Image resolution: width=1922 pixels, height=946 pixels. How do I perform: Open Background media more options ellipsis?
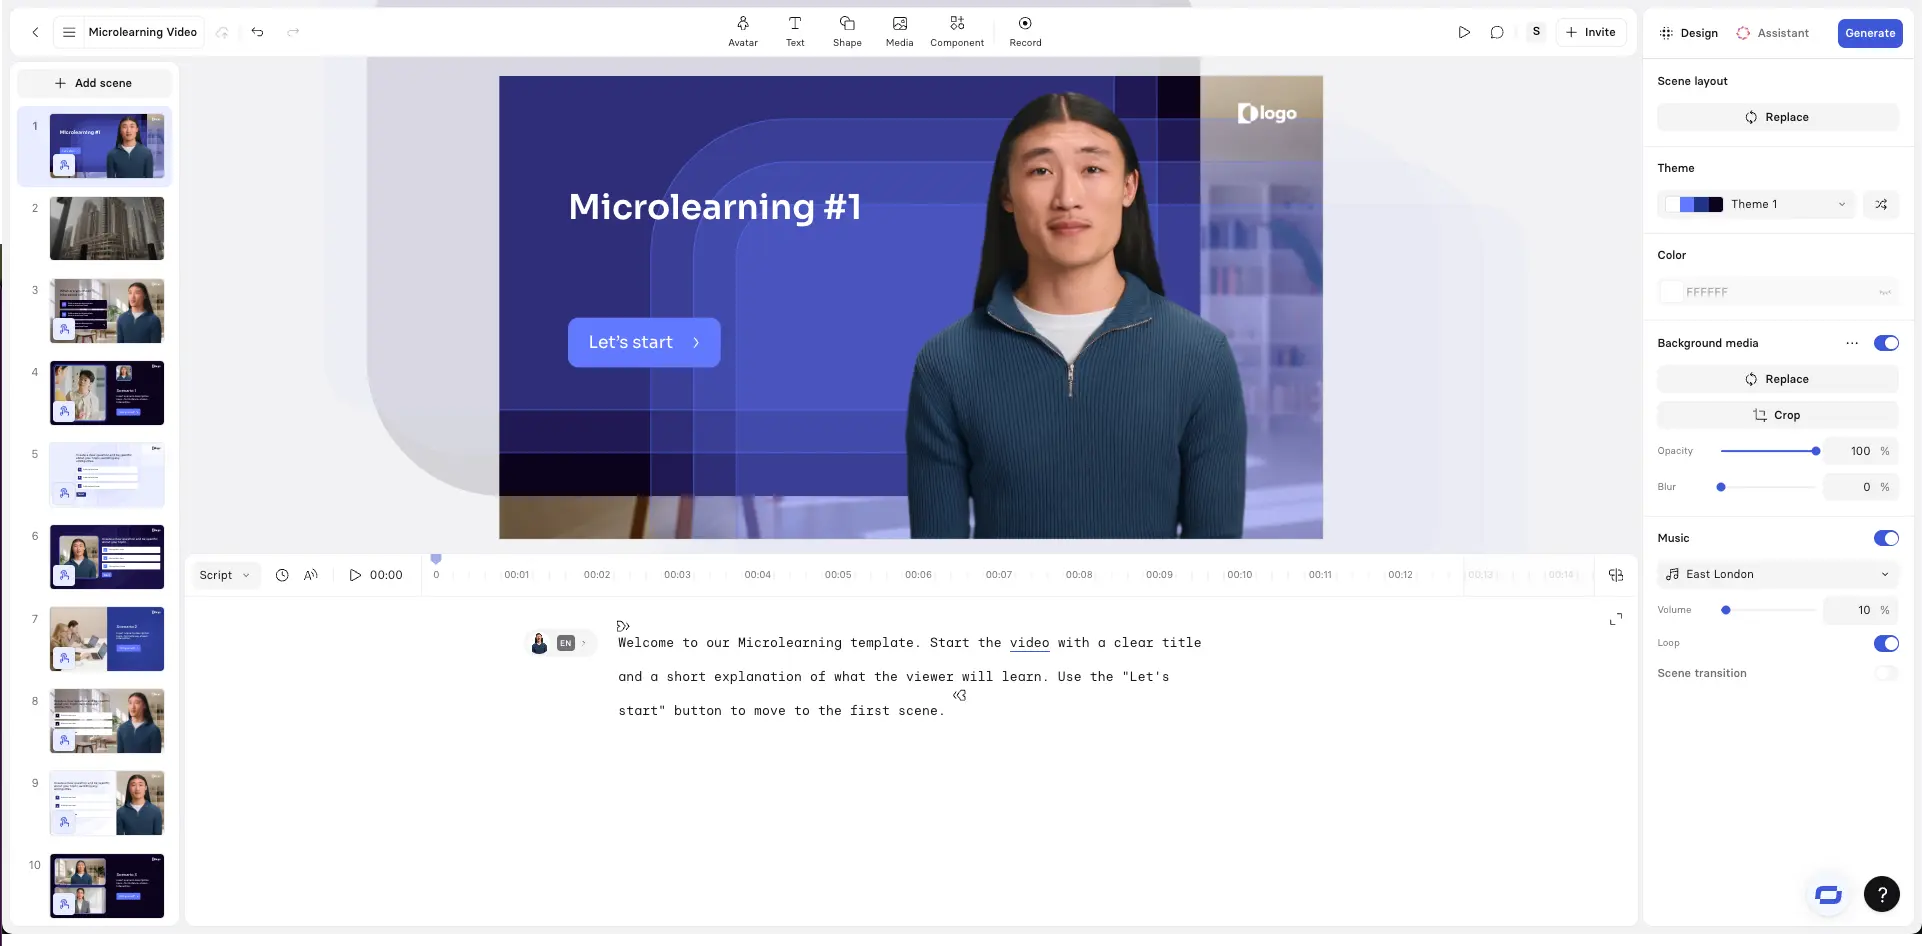tap(1852, 343)
